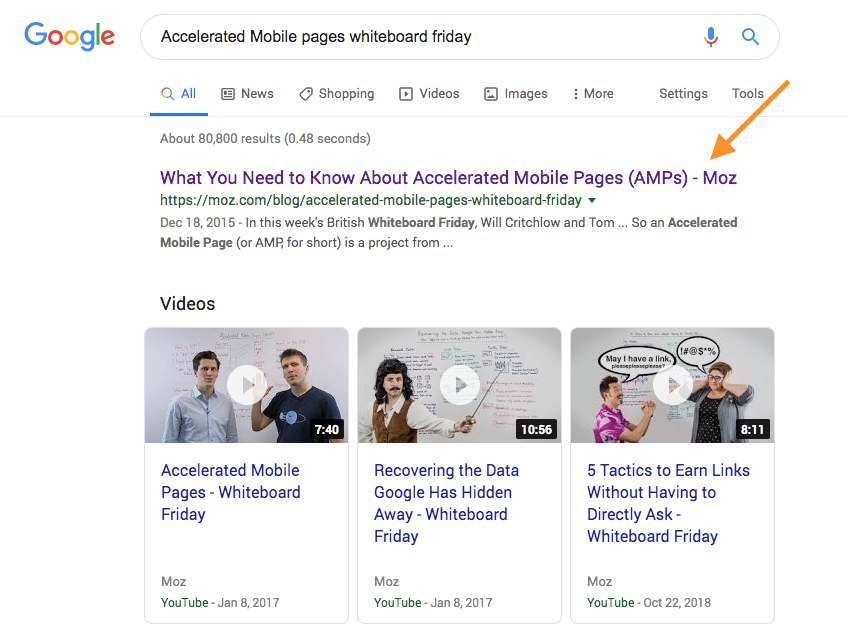The width and height of the screenshot is (848, 641).
Task: Play the 8:11 Earn Links video
Action: [673, 385]
